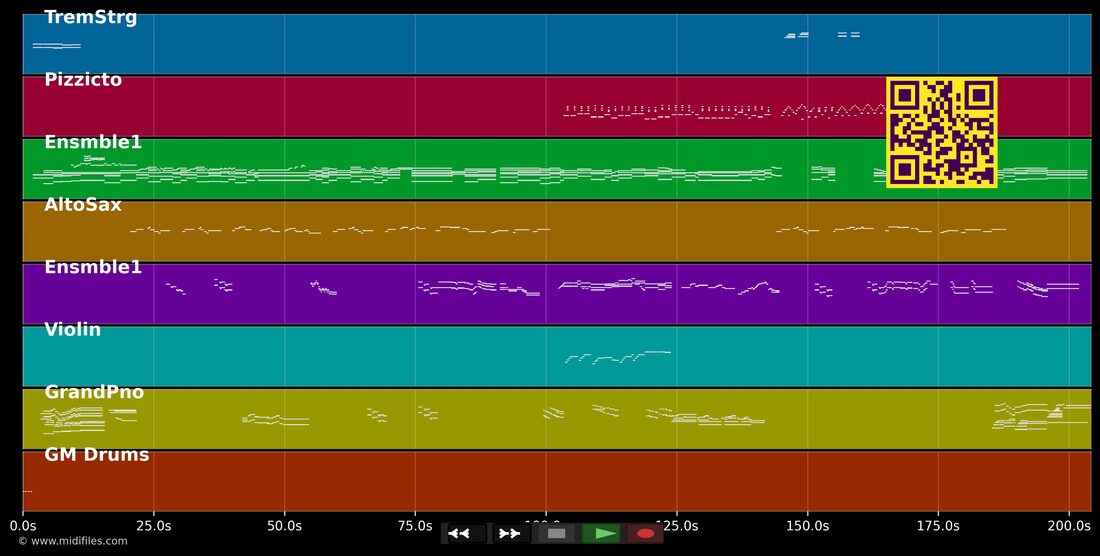Click the red record button

(645, 534)
